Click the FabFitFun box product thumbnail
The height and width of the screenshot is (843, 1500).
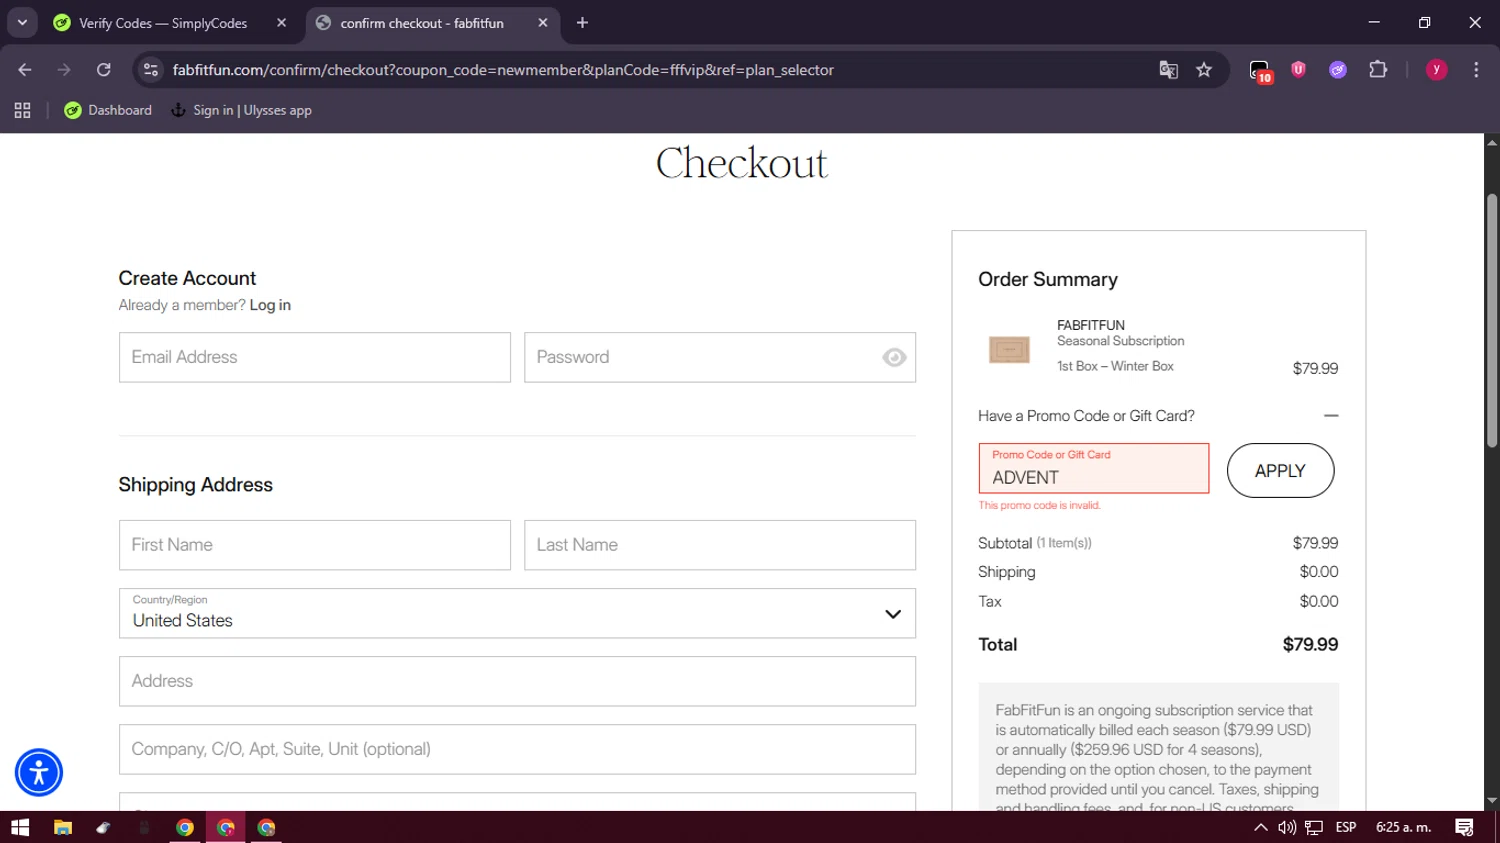(1009, 349)
